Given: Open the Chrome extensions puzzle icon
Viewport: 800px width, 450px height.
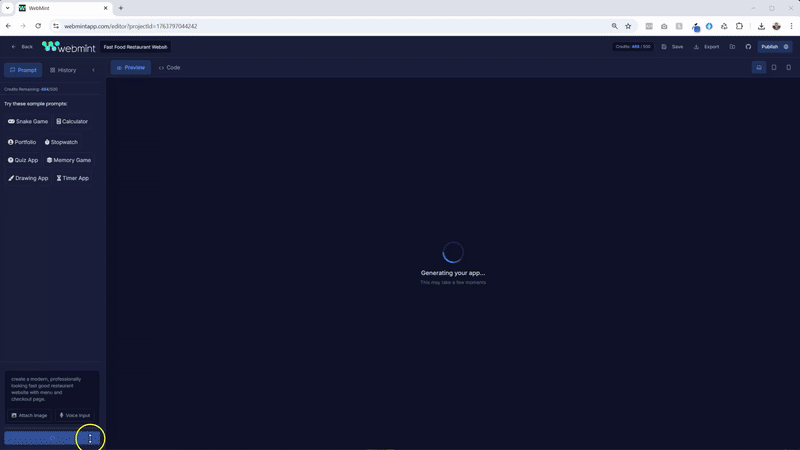Looking at the screenshot, I should (x=739, y=26).
